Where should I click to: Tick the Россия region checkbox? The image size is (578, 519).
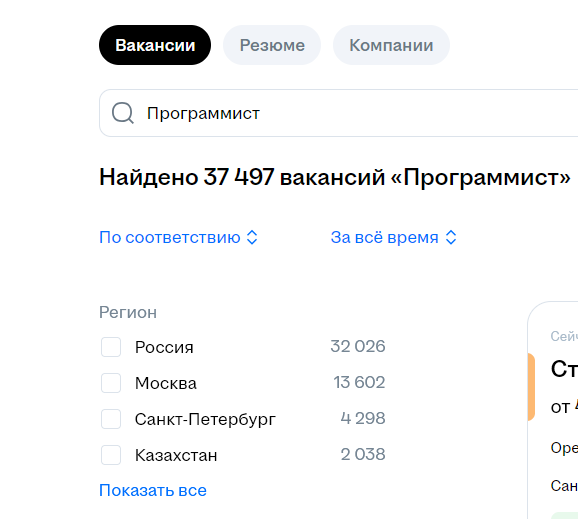[111, 347]
